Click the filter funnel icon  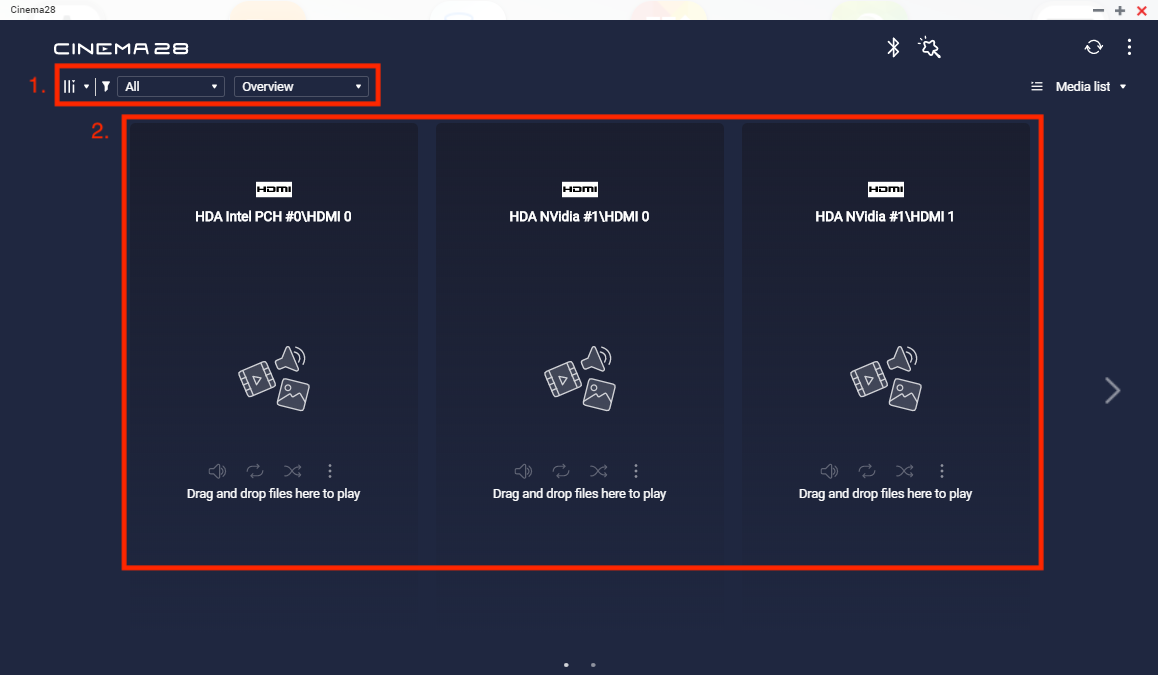tap(106, 86)
